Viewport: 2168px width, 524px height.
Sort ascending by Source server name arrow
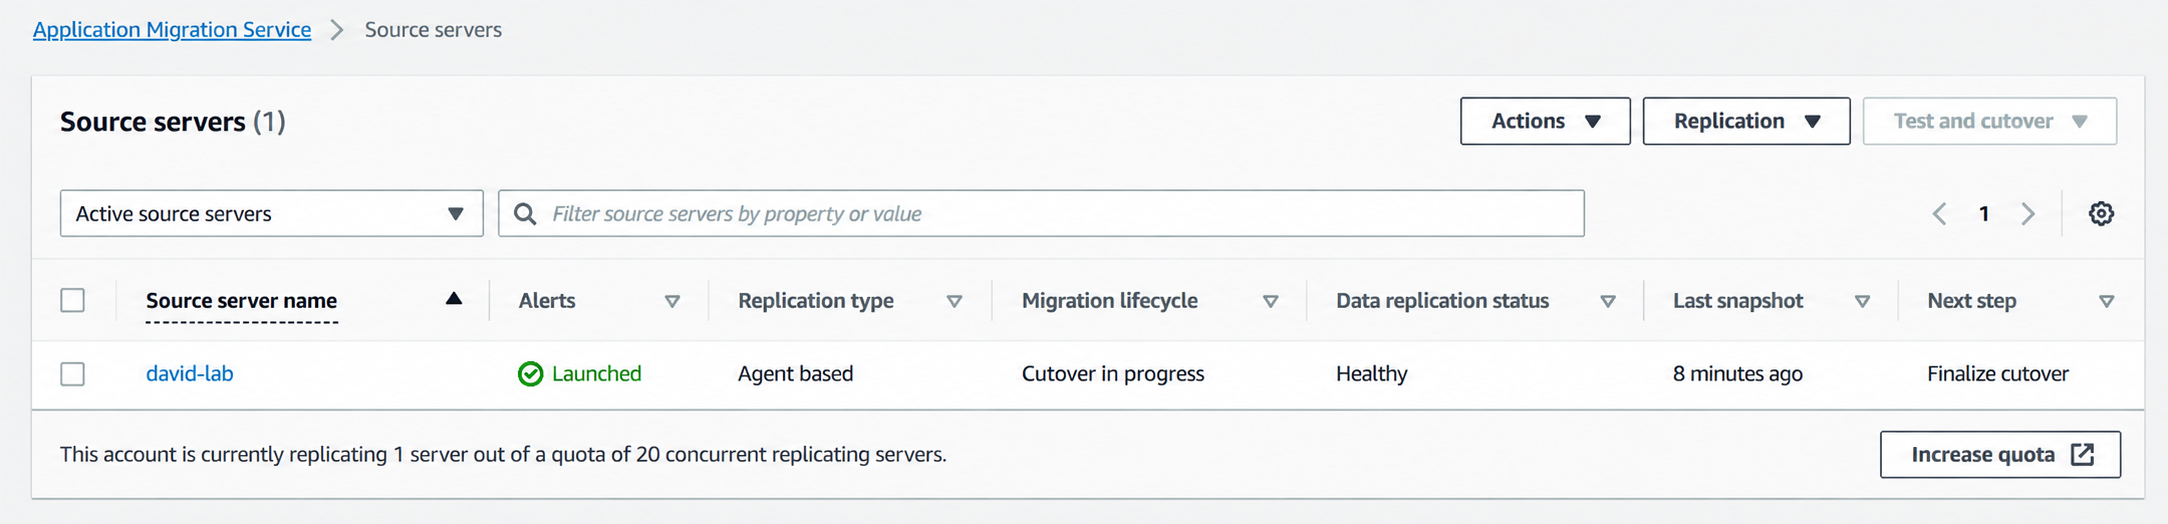click(x=454, y=299)
